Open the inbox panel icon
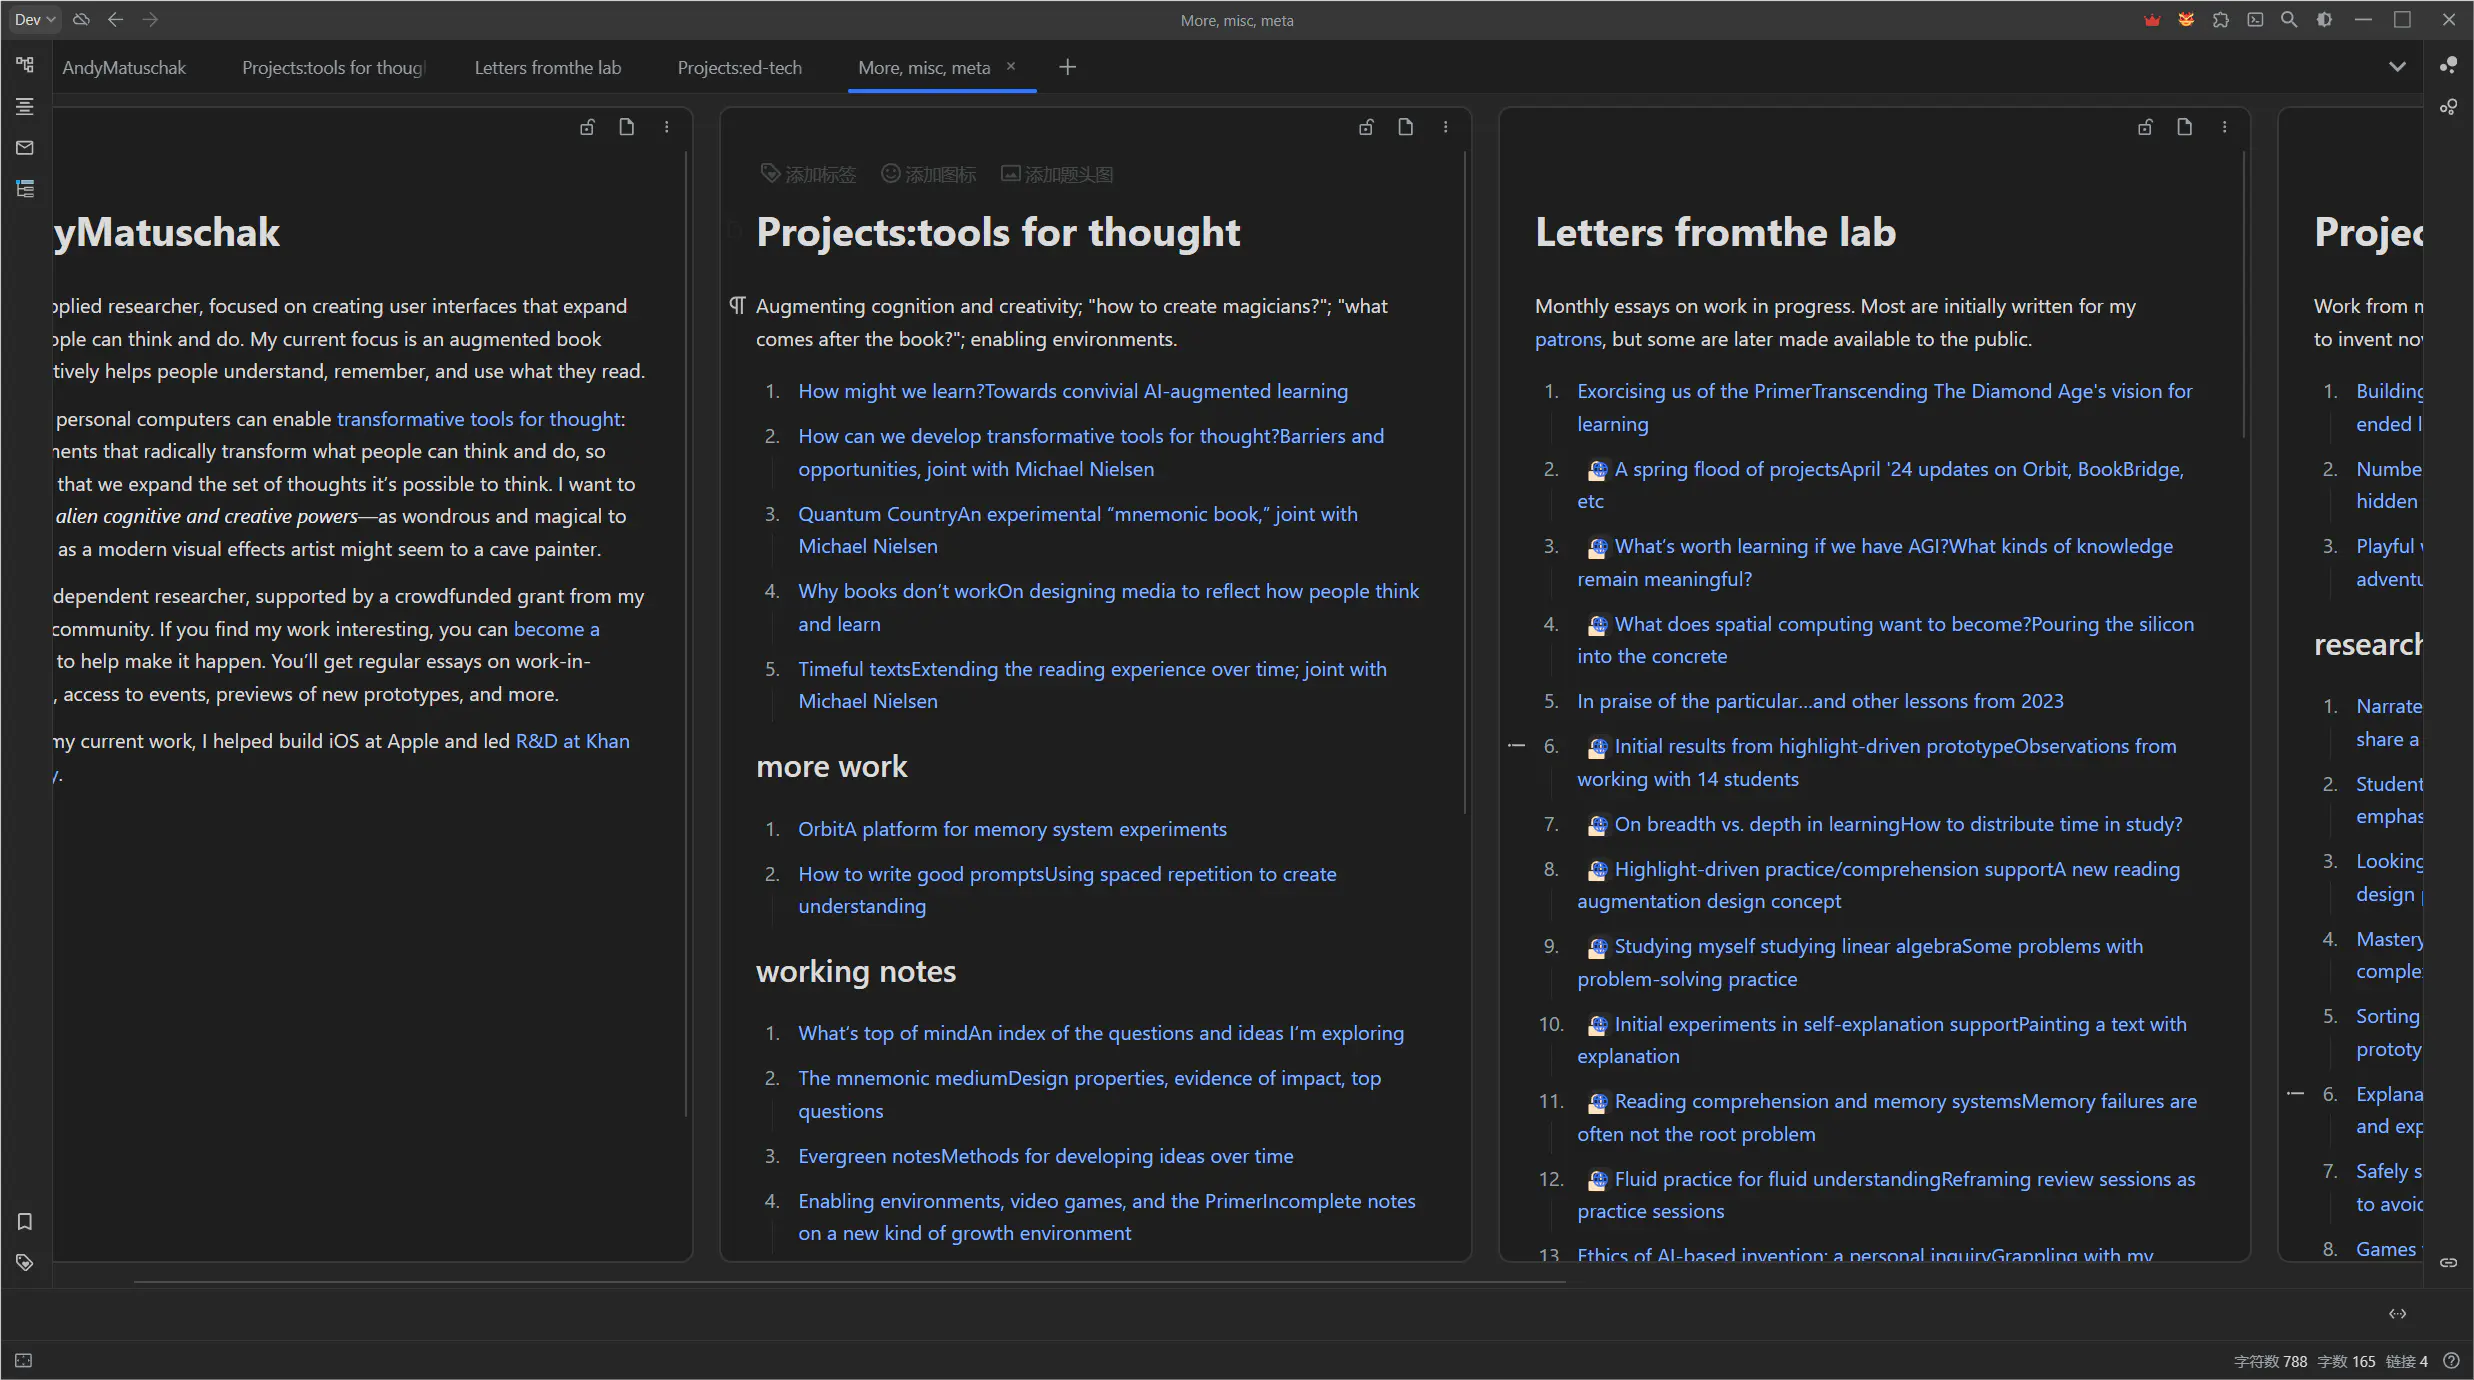The width and height of the screenshot is (2474, 1380). pos(25,148)
